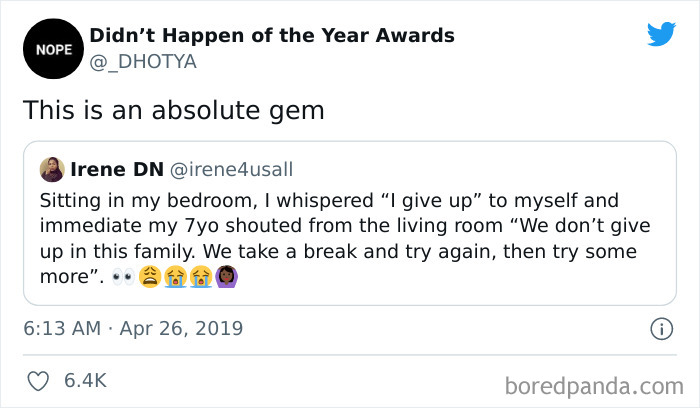Click the info icon right of the timestamp
This screenshot has width=700, height=408.
point(660,328)
